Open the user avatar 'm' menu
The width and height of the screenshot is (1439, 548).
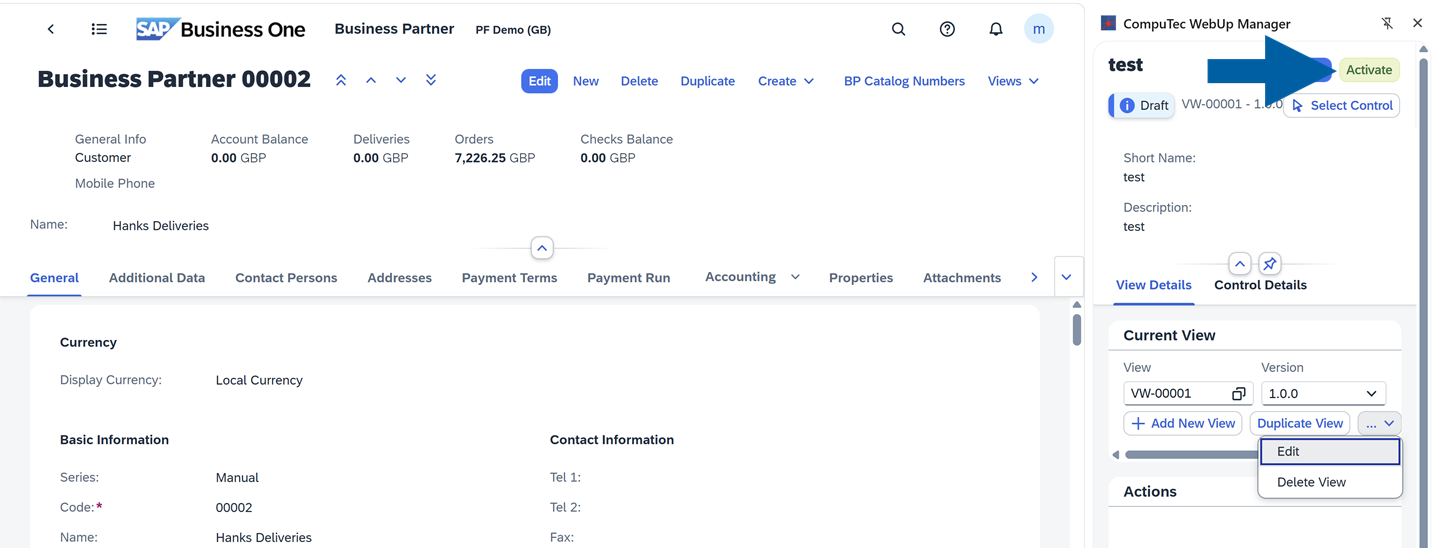1039,29
